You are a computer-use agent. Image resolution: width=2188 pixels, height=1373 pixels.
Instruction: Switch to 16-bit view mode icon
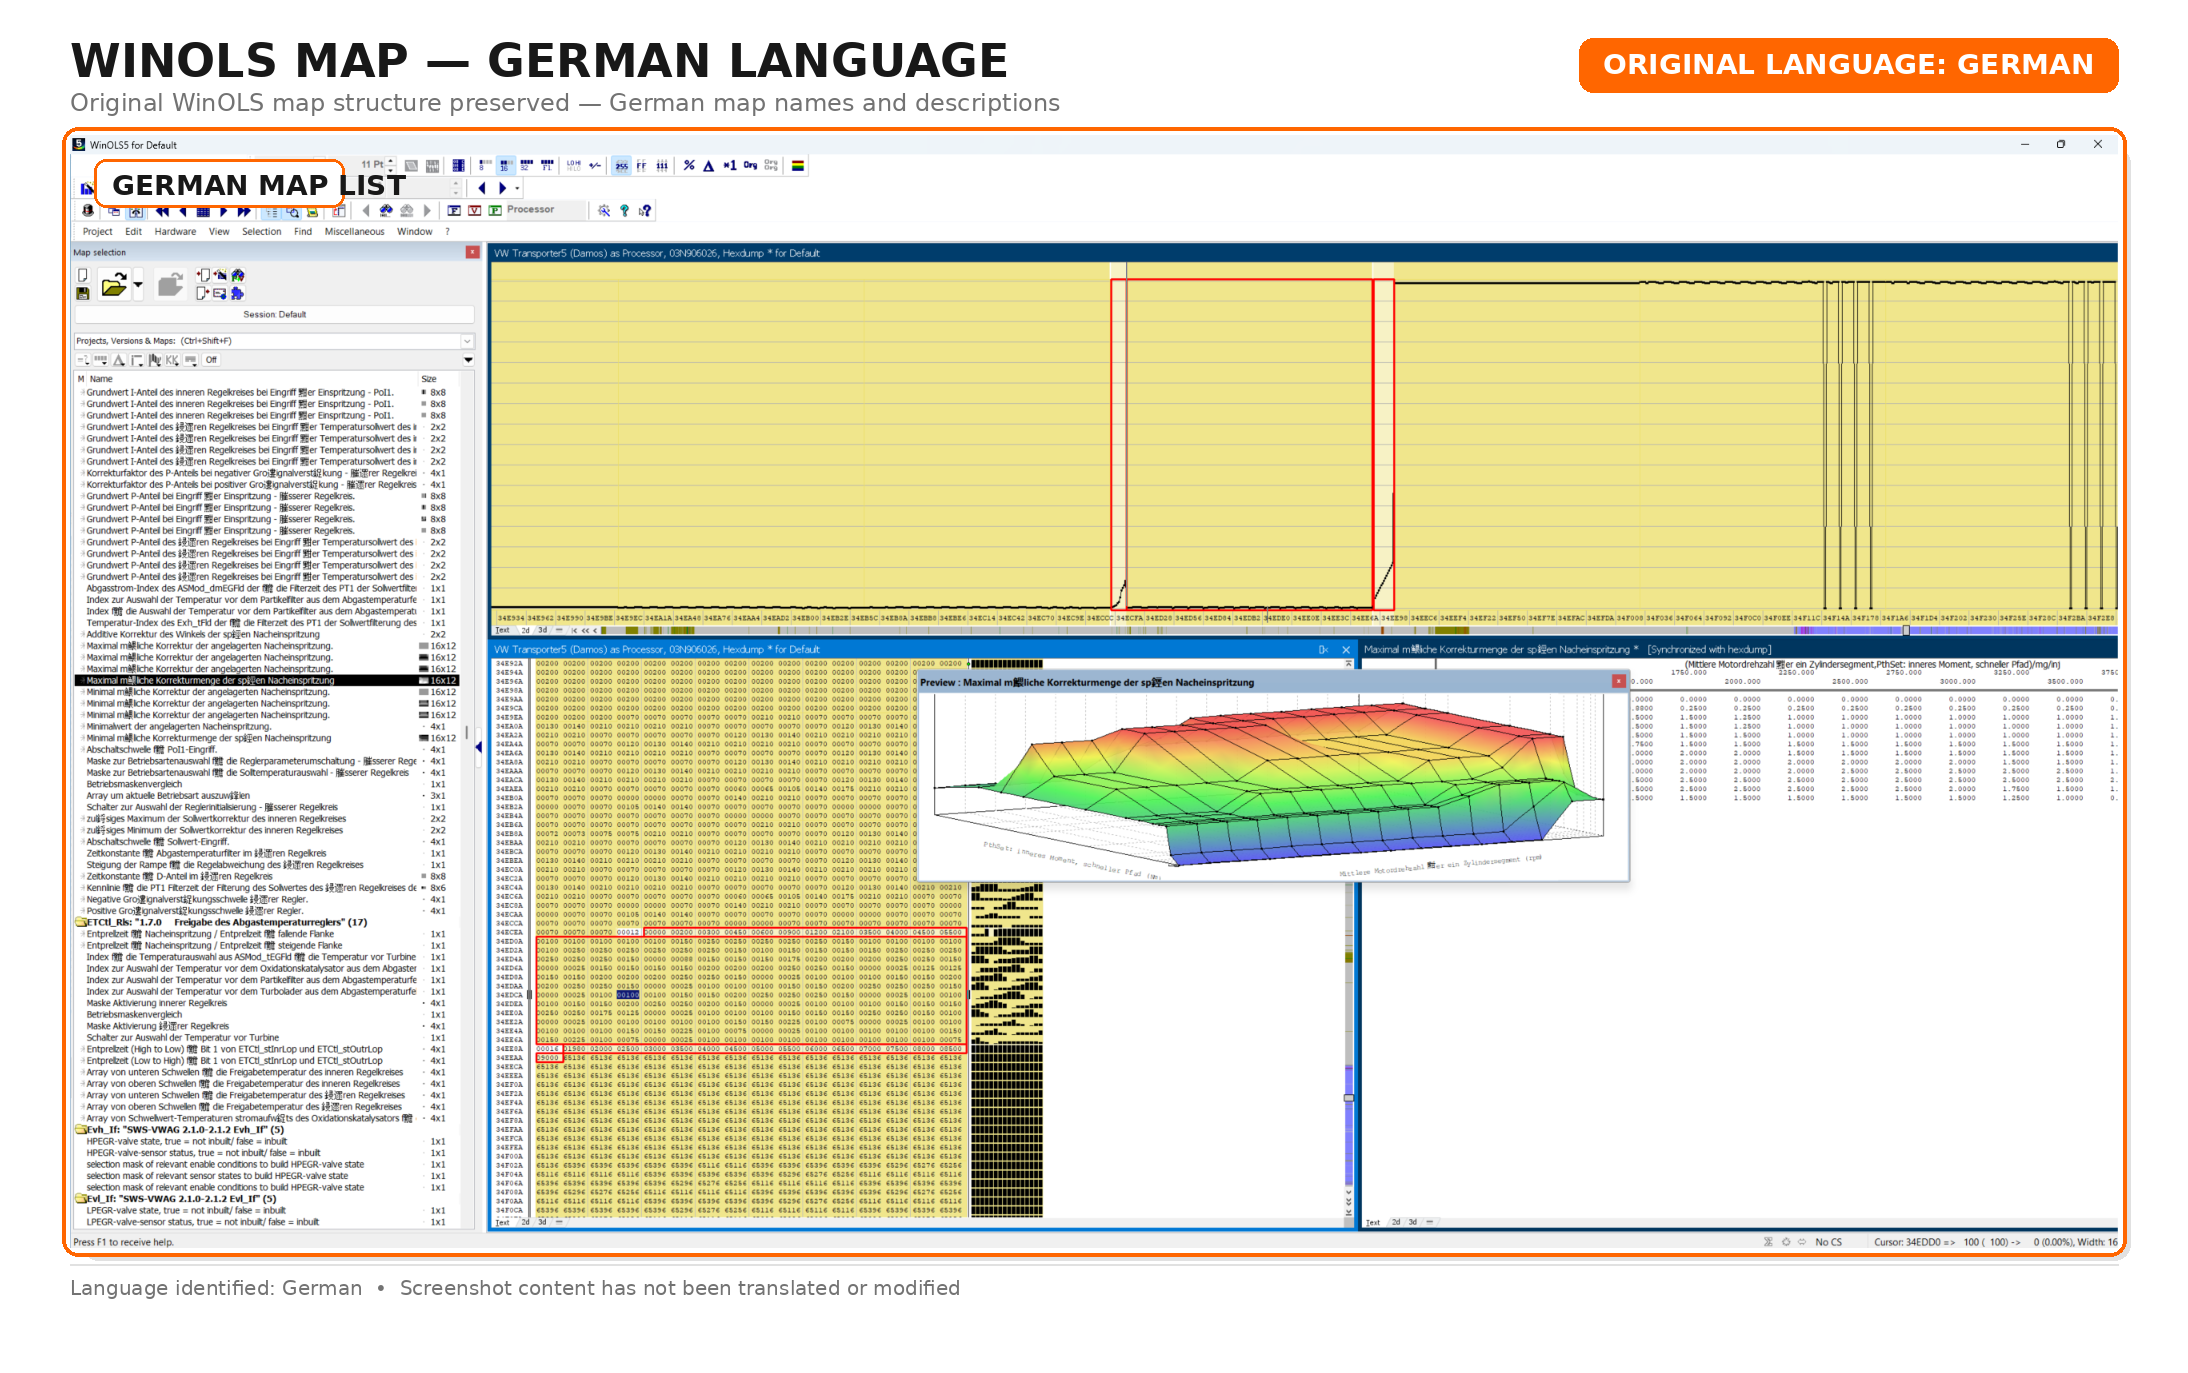click(x=505, y=165)
